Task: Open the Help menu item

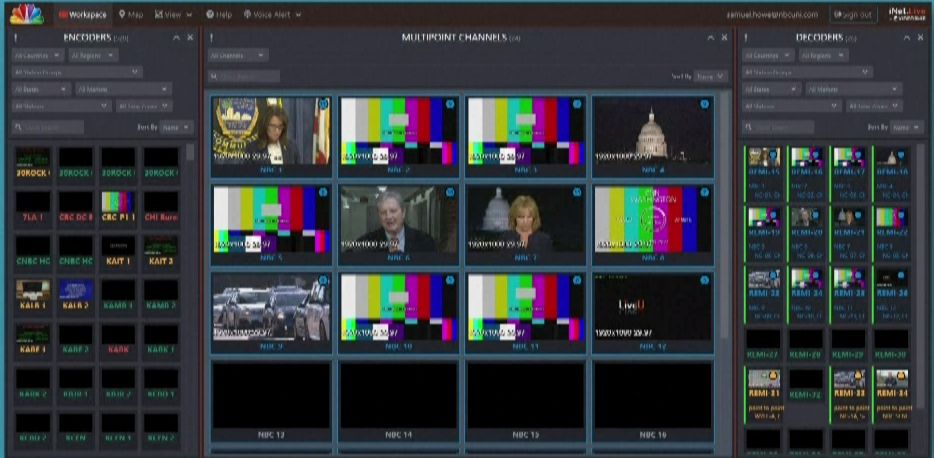Action: [219, 14]
